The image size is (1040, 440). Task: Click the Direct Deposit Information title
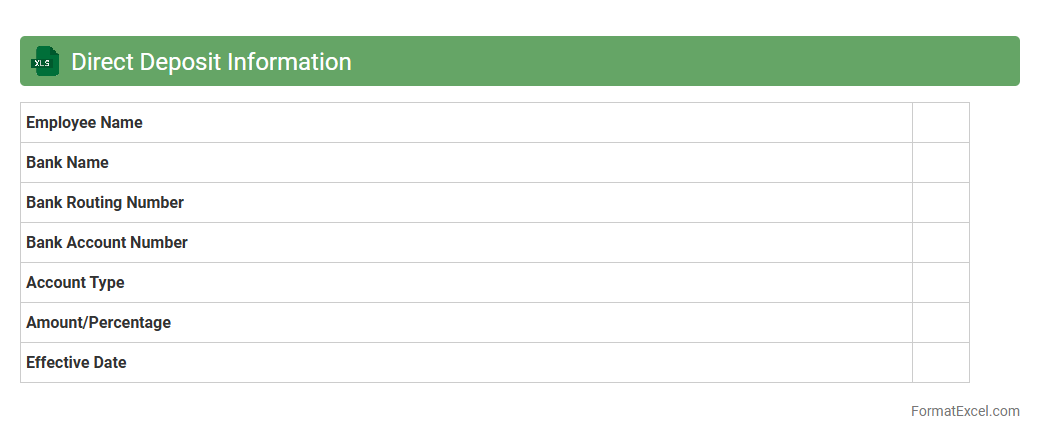click(x=211, y=62)
